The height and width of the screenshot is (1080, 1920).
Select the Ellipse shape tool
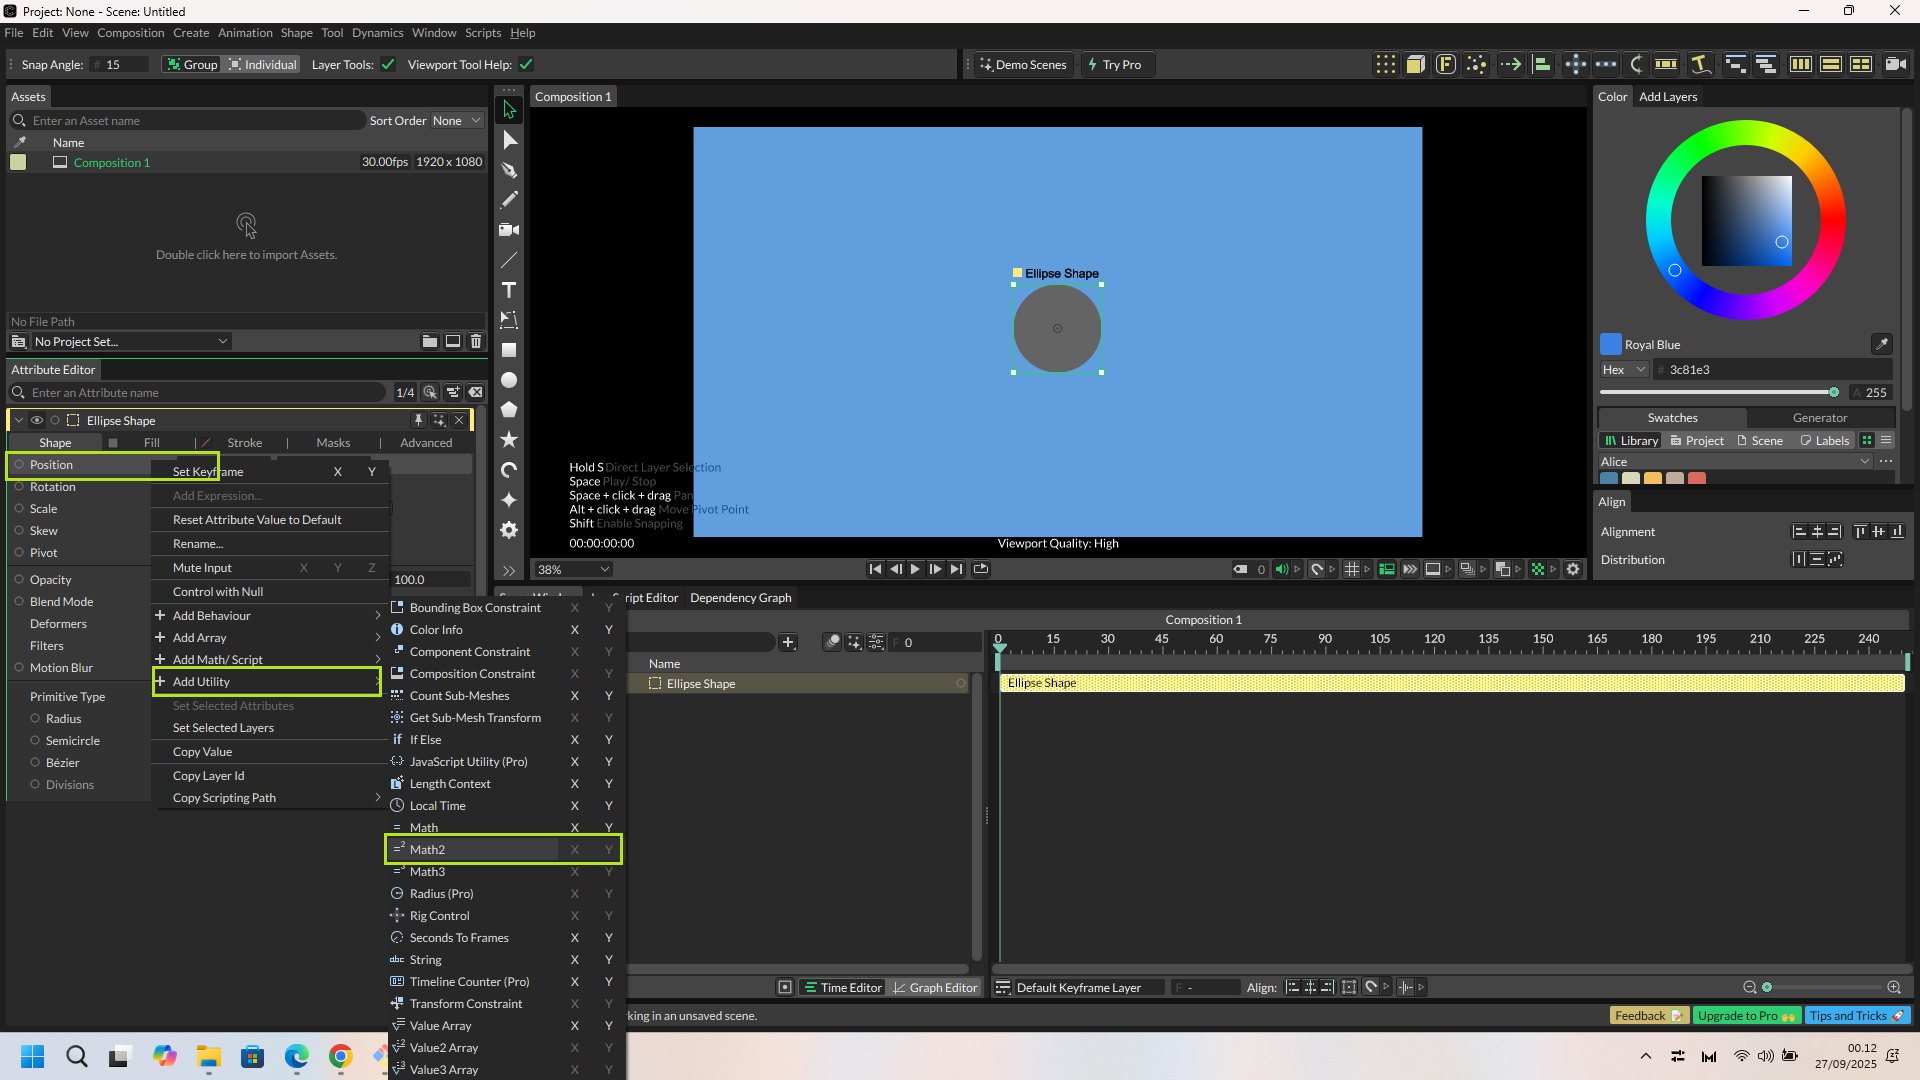509,380
